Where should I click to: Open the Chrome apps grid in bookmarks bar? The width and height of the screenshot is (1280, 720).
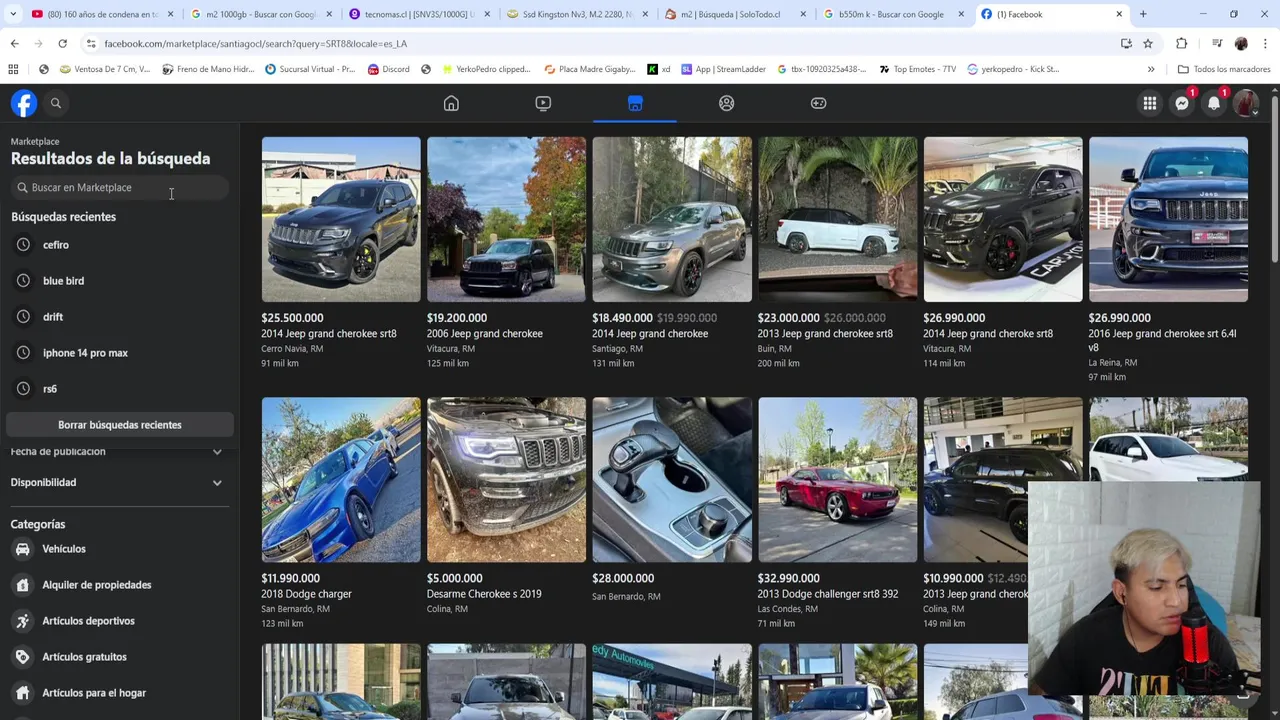pos(13,69)
